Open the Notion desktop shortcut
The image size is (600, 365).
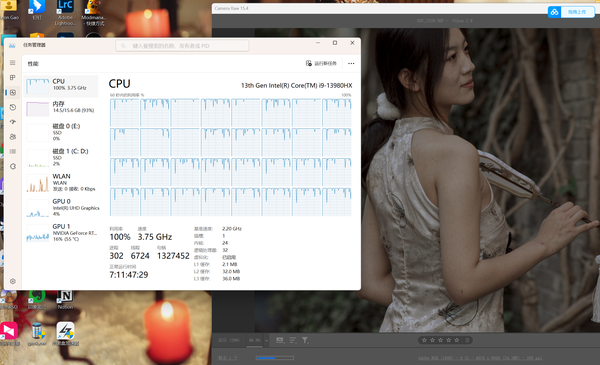coord(65,300)
